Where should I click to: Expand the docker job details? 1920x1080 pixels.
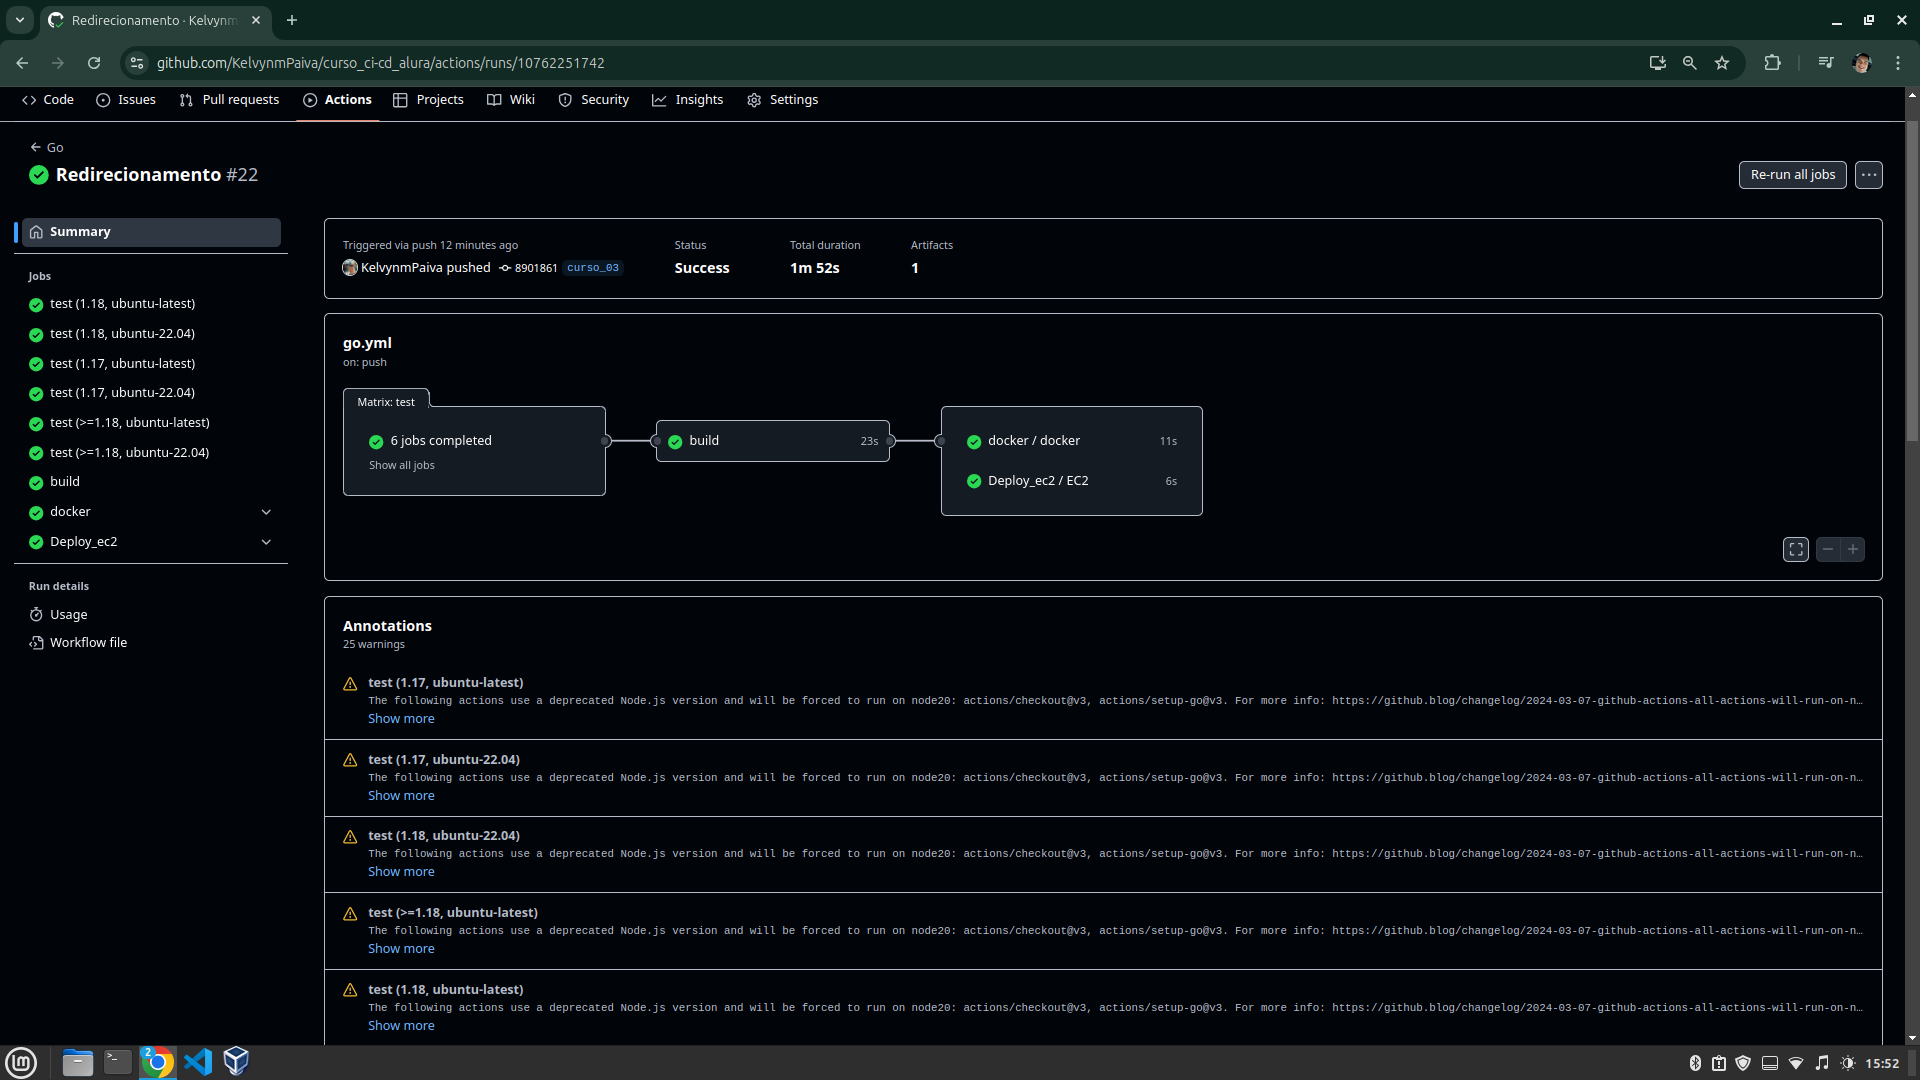(x=265, y=512)
